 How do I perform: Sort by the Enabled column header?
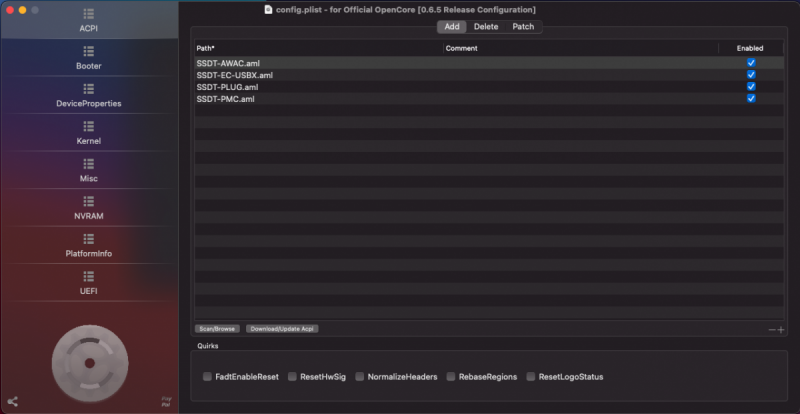pyautogui.click(x=751, y=48)
